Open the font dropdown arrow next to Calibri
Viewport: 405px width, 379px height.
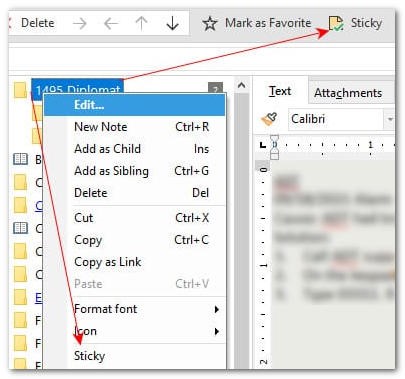click(390, 119)
